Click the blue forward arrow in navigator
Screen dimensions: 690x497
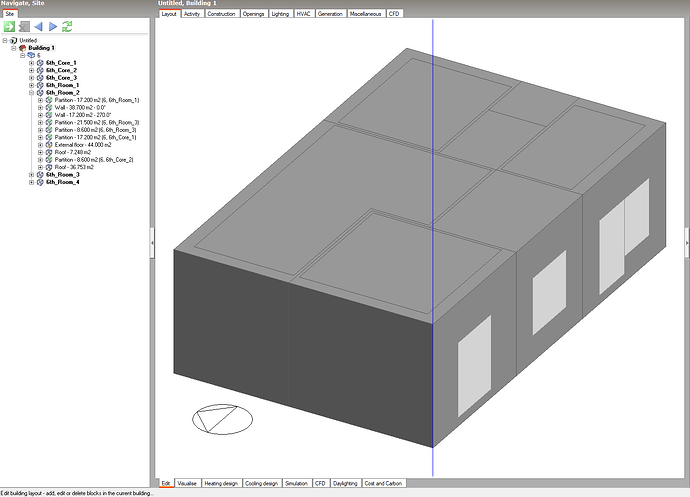[52, 26]
